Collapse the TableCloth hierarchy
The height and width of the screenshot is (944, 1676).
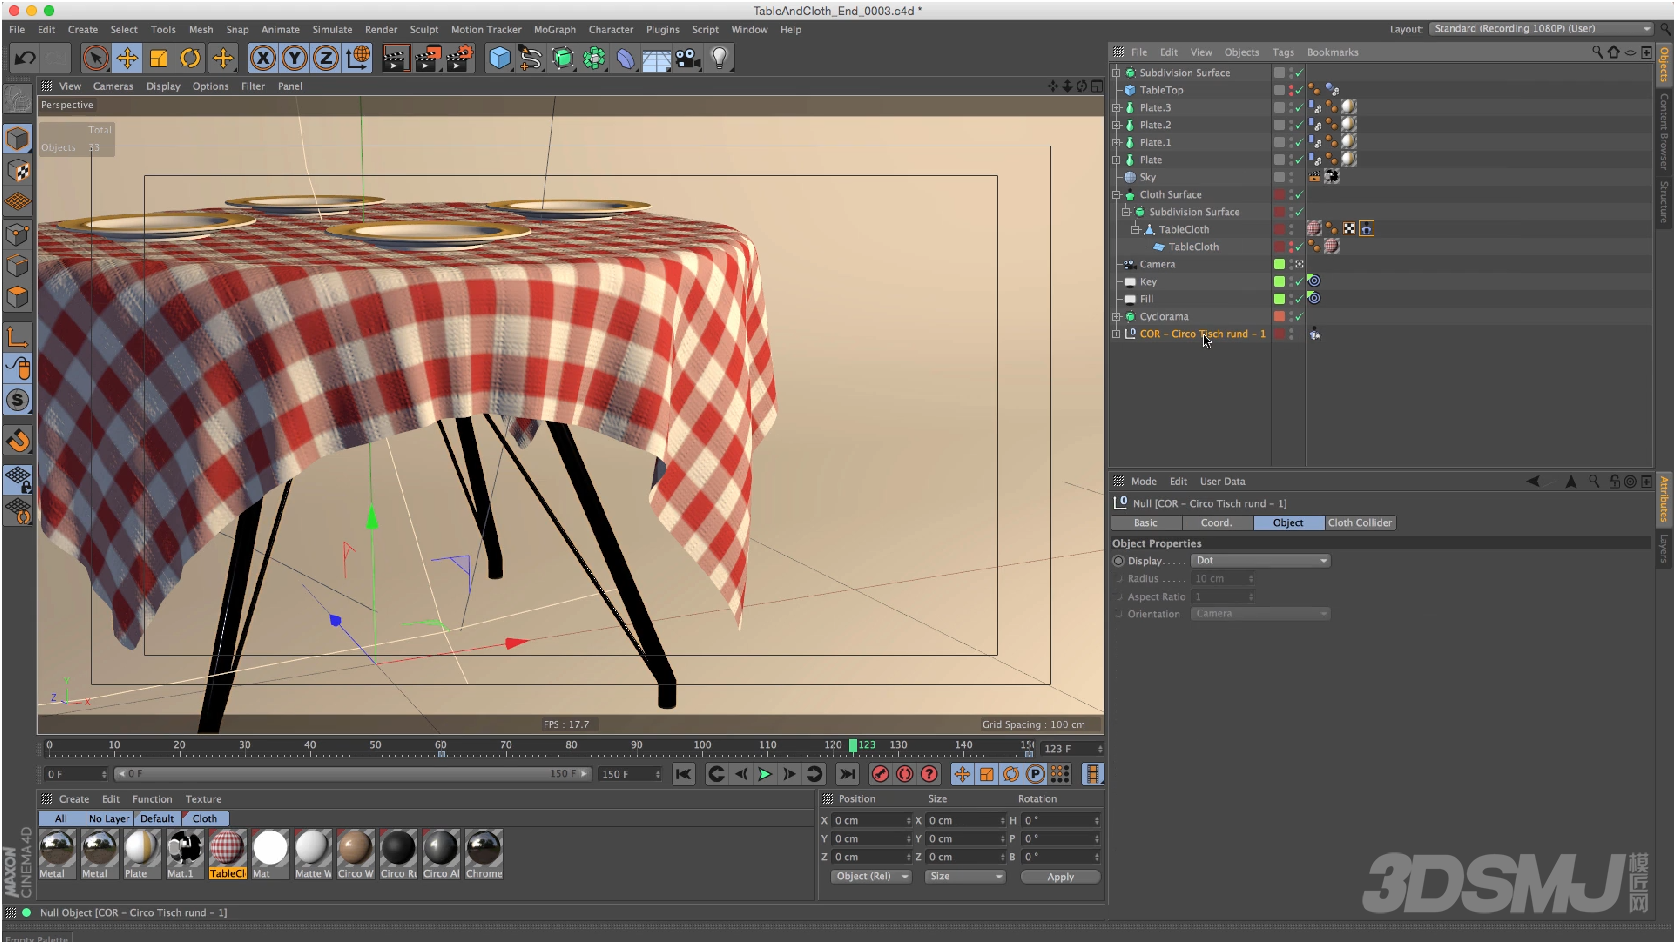click(x=1135, y=230)
